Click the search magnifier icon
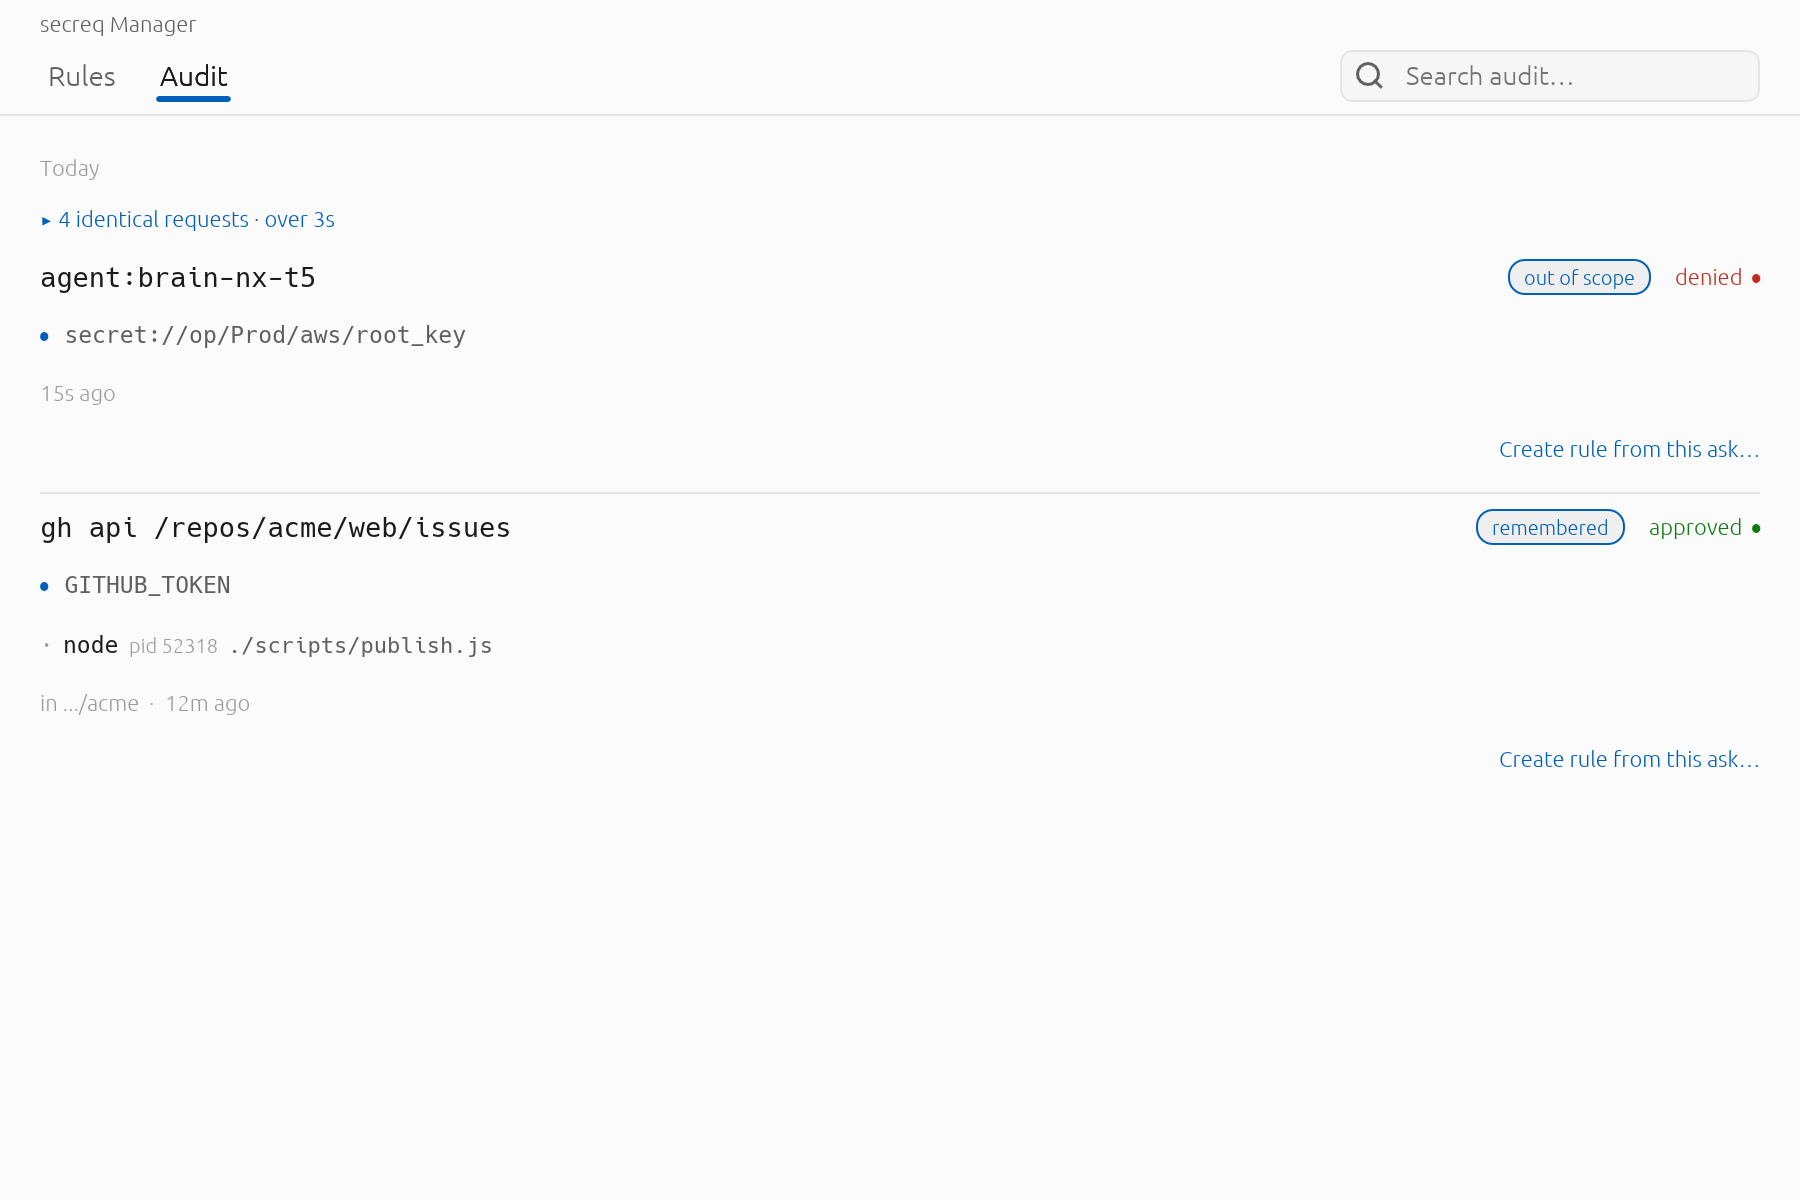Image resolution: width=1800 pixels, height=1200 pixels. pyautogui.click(x=1369, y=76)
